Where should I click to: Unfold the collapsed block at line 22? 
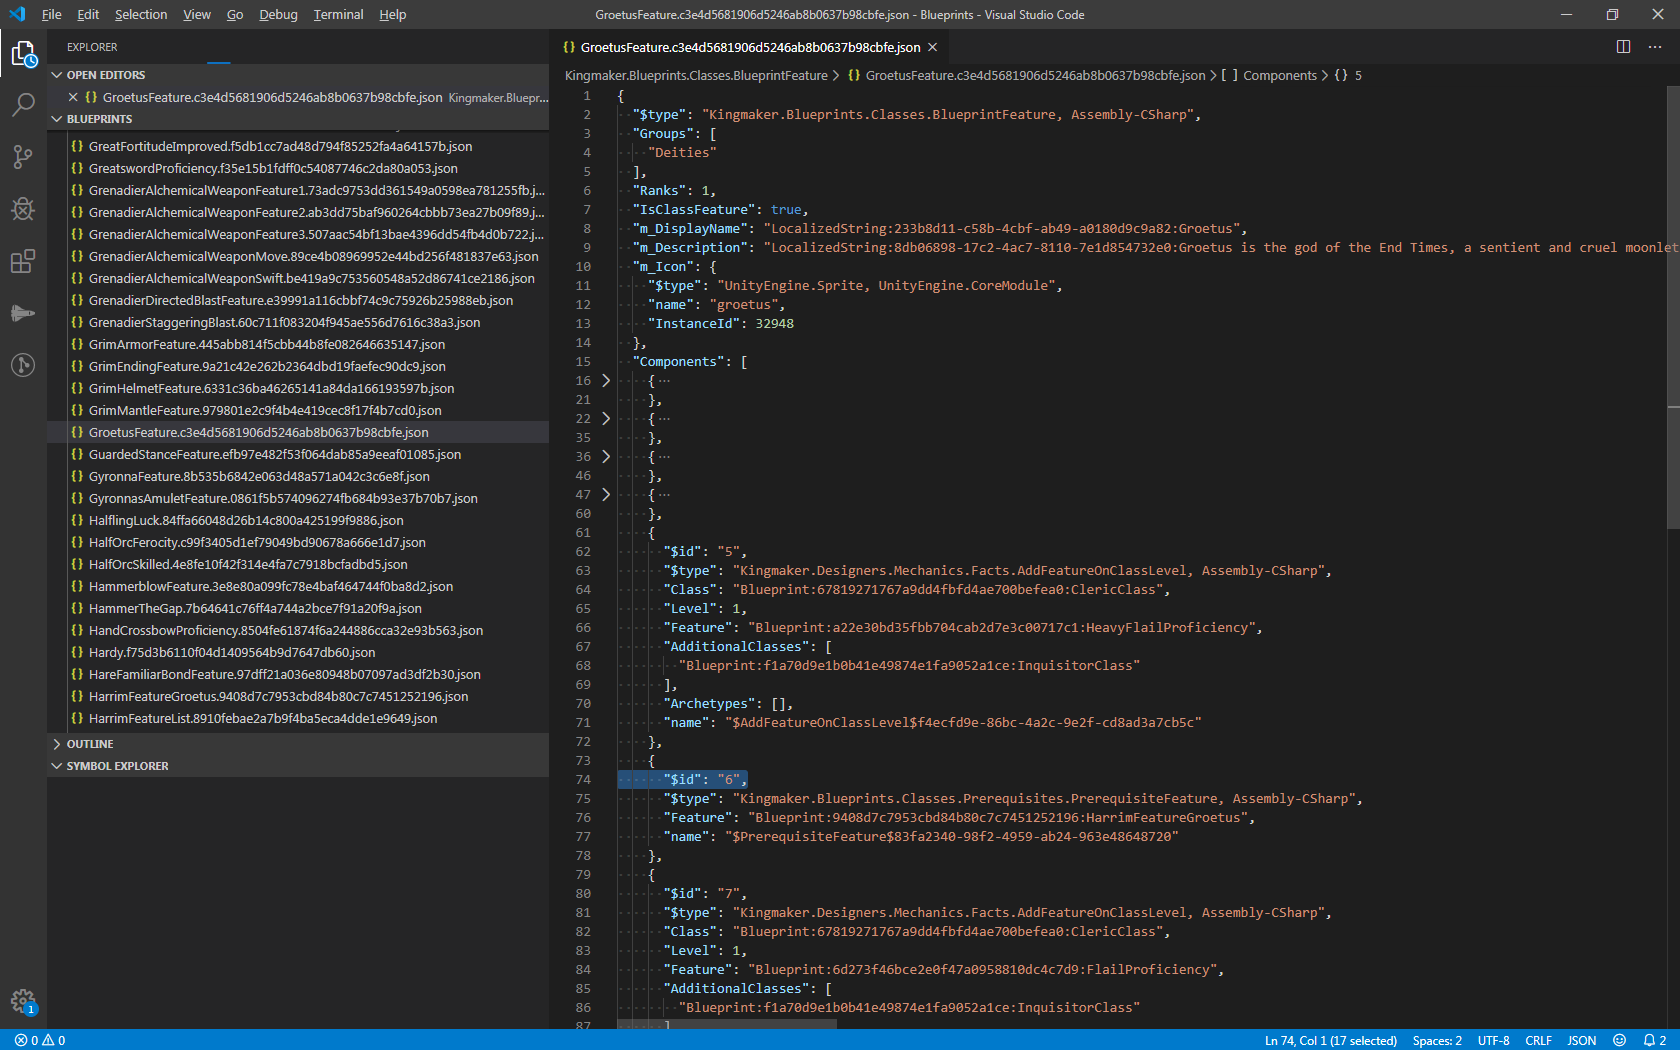pyautogui.click(x=606, y=419)
